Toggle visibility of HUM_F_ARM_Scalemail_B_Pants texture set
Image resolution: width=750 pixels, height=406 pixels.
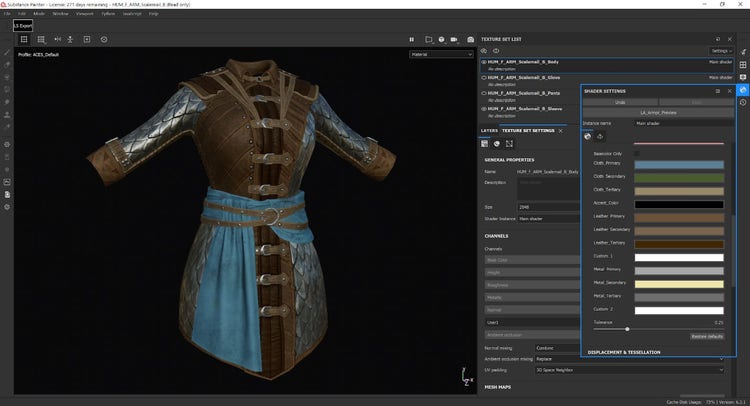[x=485, y=93]
